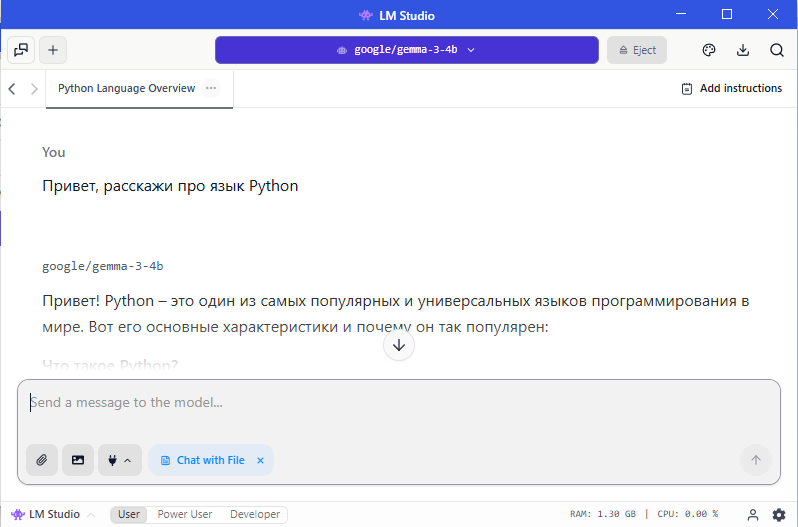Select the Python Language Overview tab

click(x=126, y=88)
